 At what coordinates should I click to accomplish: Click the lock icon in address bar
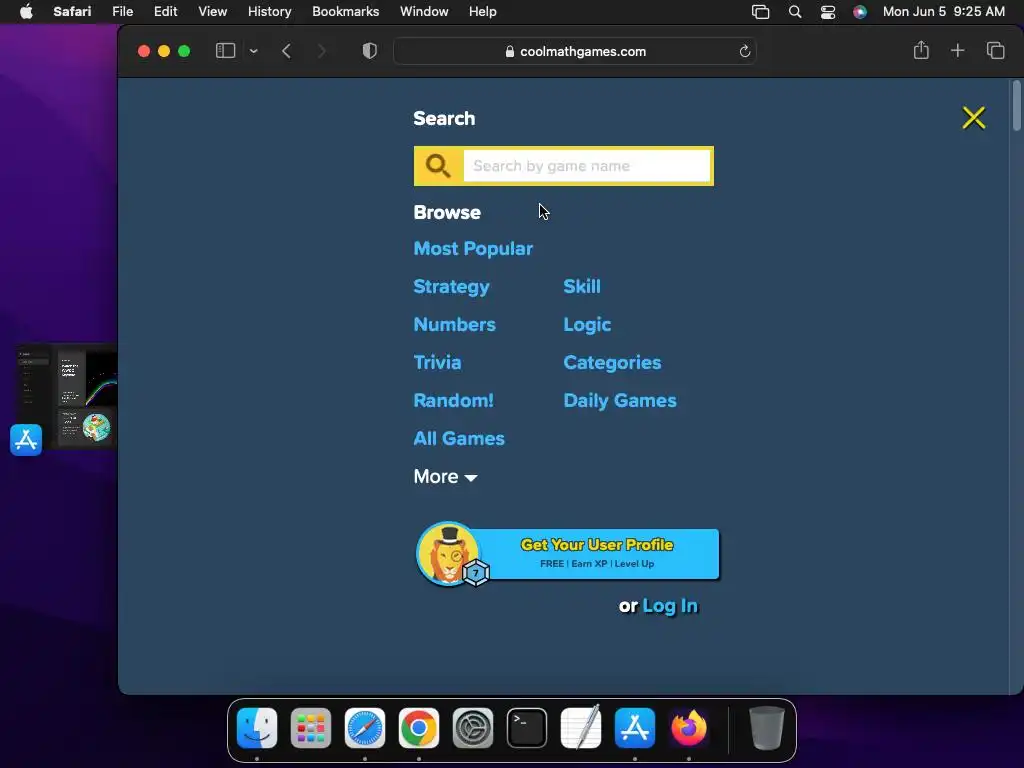[x=509, y=52]
